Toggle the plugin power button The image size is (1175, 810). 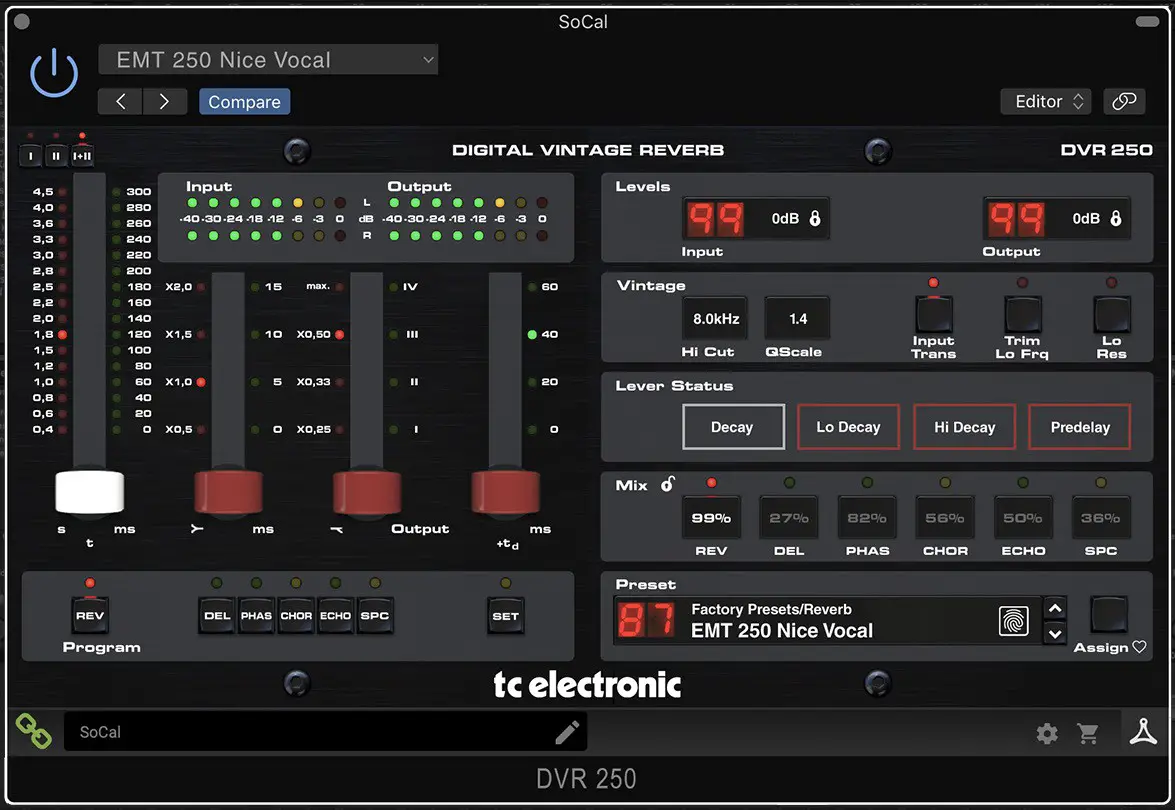[54, 73]
